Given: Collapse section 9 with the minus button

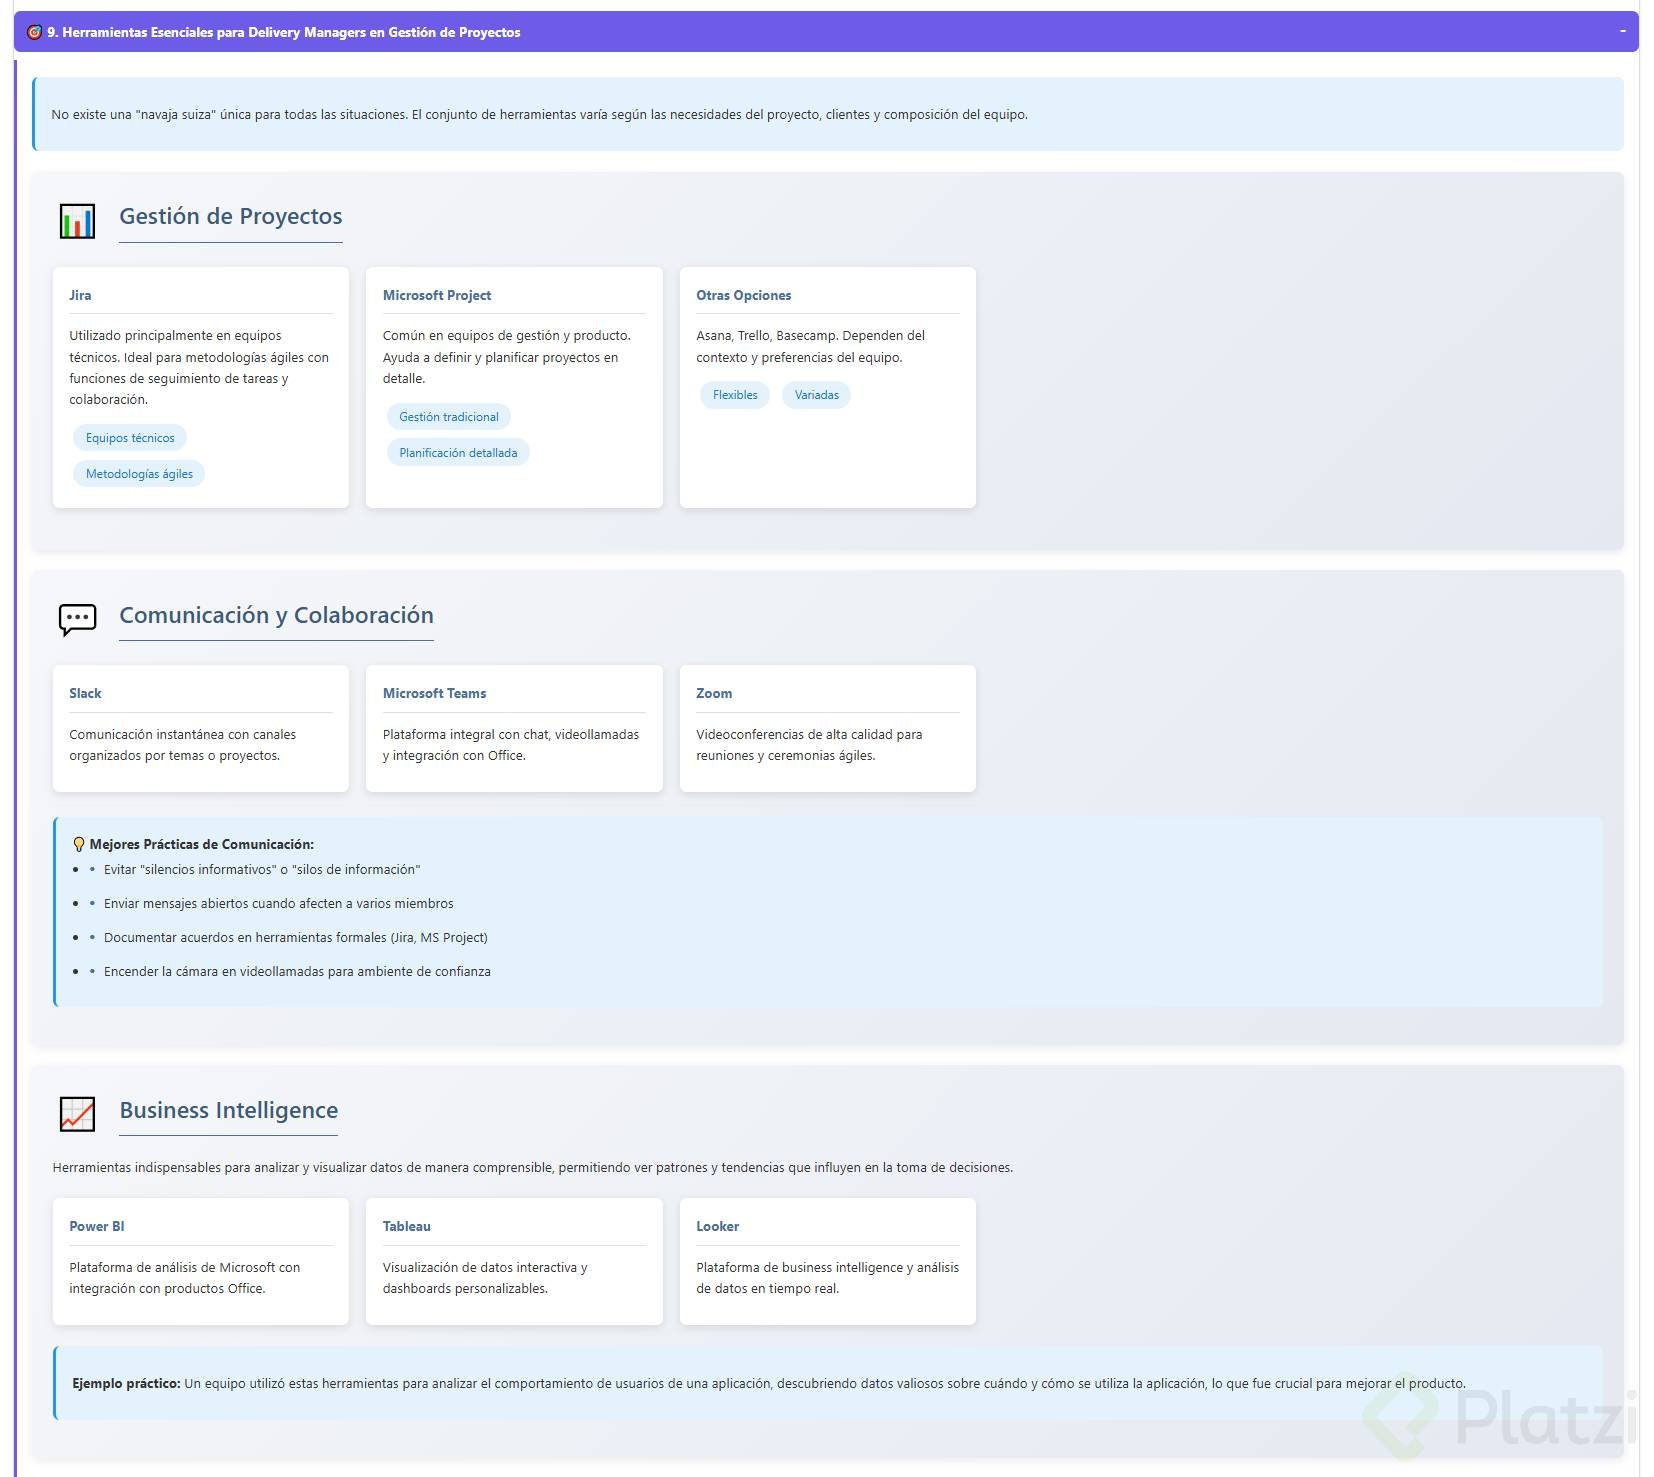Looking at the screenshot, I should pos(1622,31).
